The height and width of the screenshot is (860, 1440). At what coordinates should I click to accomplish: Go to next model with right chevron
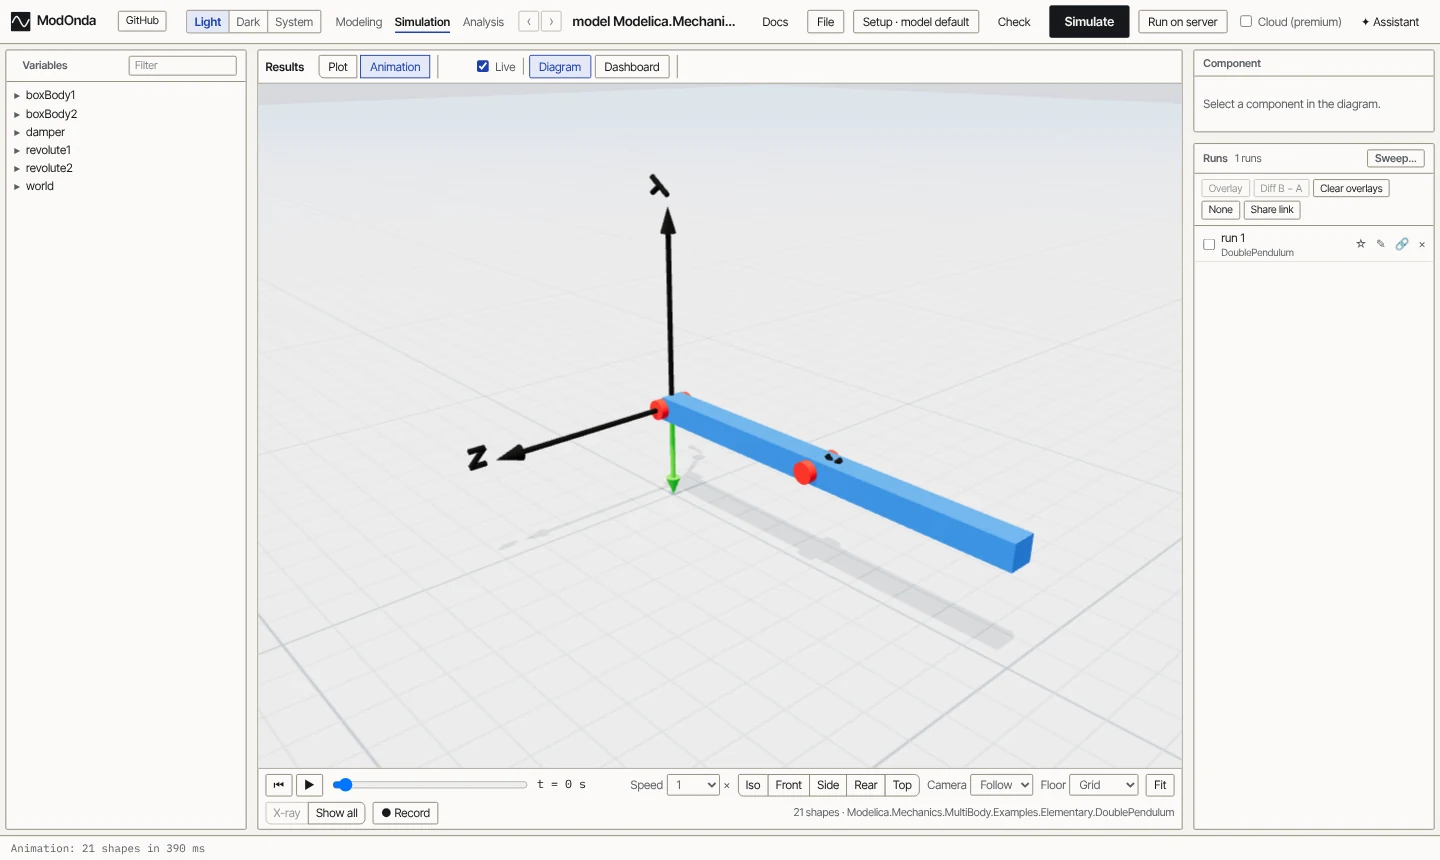click(551, 21)
